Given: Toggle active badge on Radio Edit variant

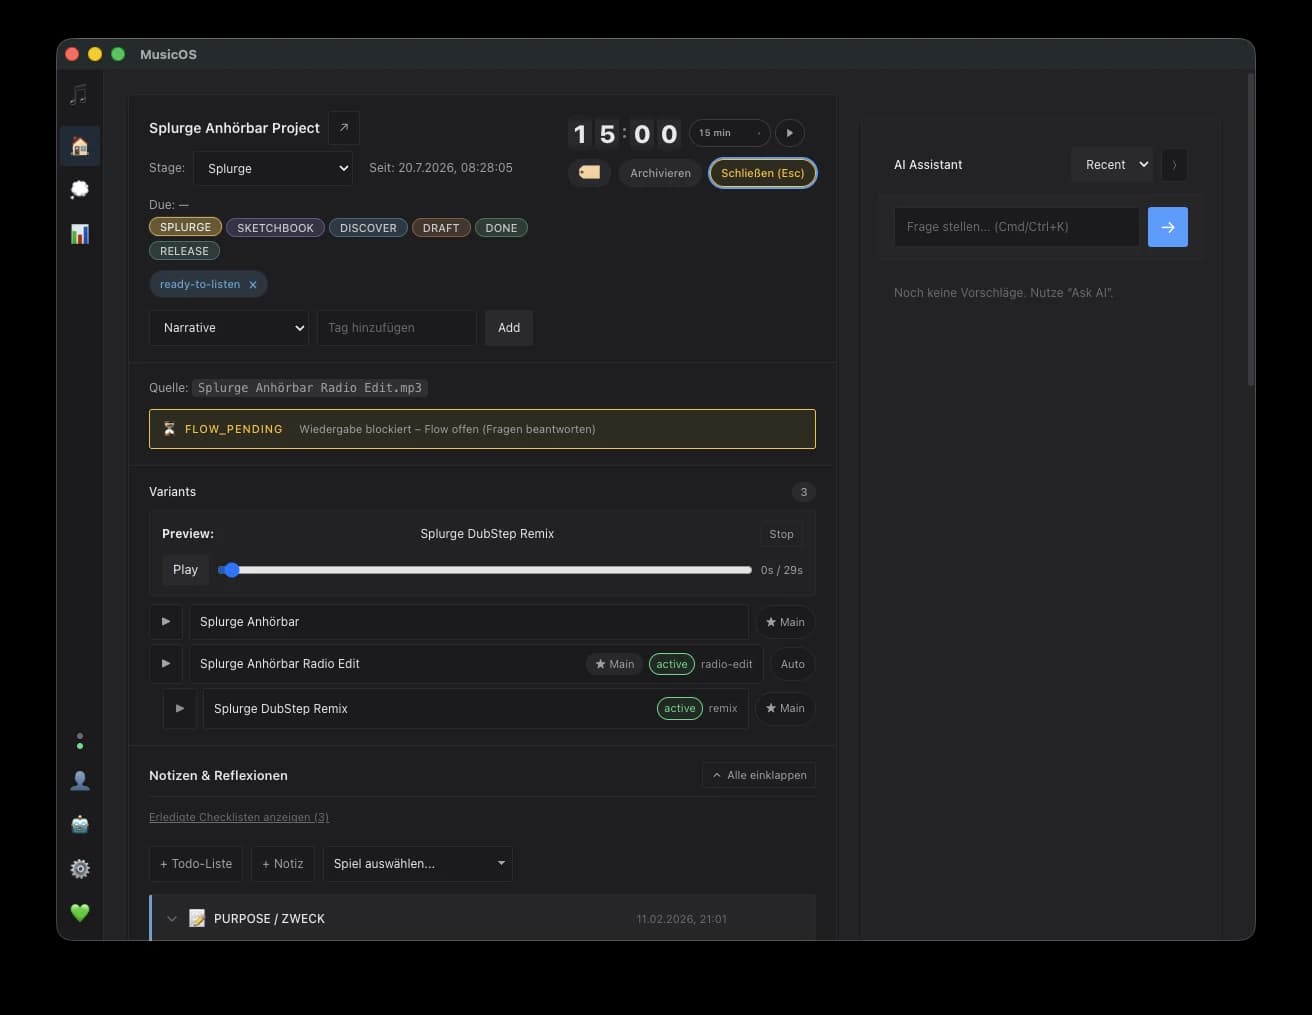Looking at the screenshot, I should pos(672,664).
